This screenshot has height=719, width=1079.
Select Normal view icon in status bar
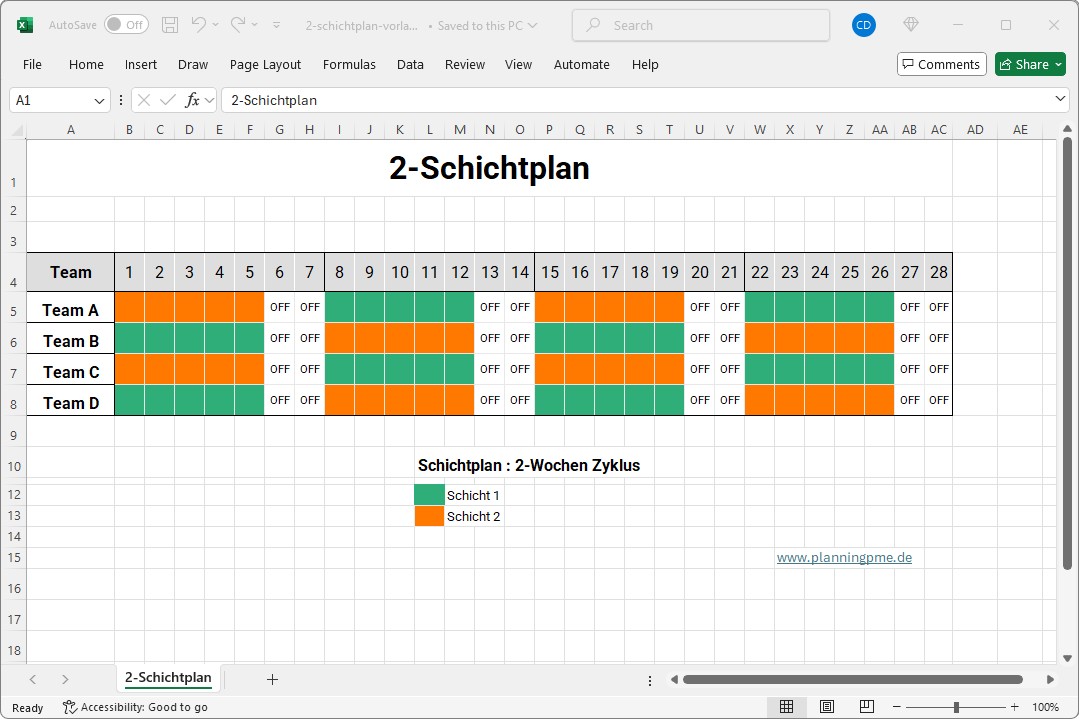click(789, 707)
